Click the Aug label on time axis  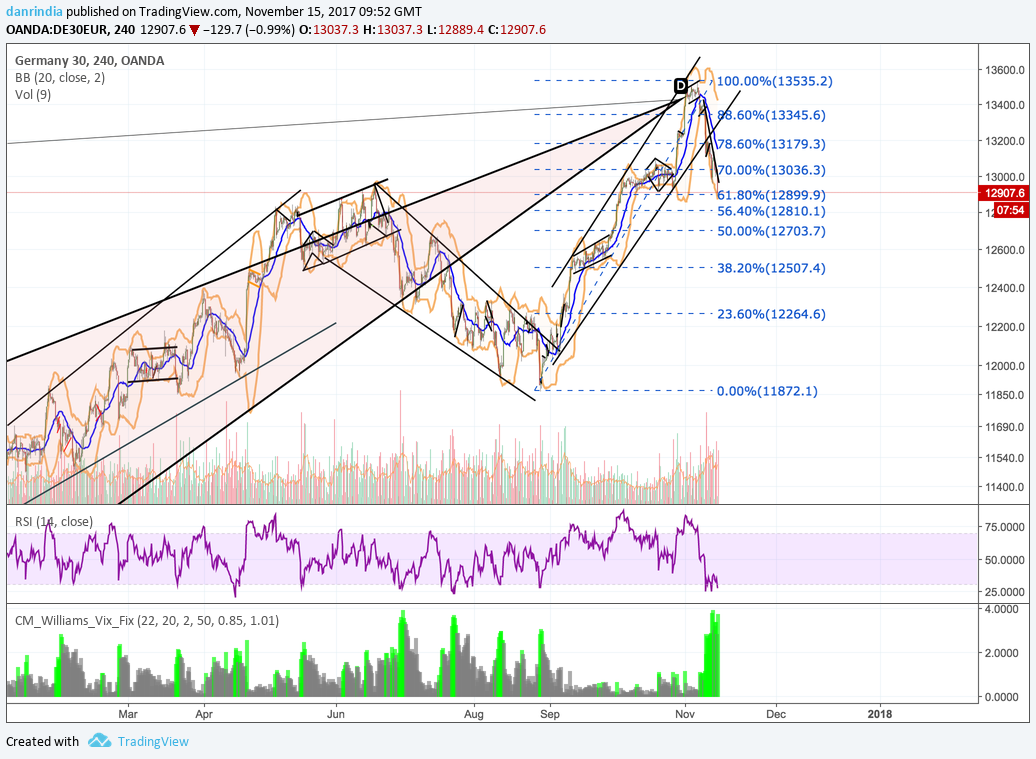tap(474, 714)
